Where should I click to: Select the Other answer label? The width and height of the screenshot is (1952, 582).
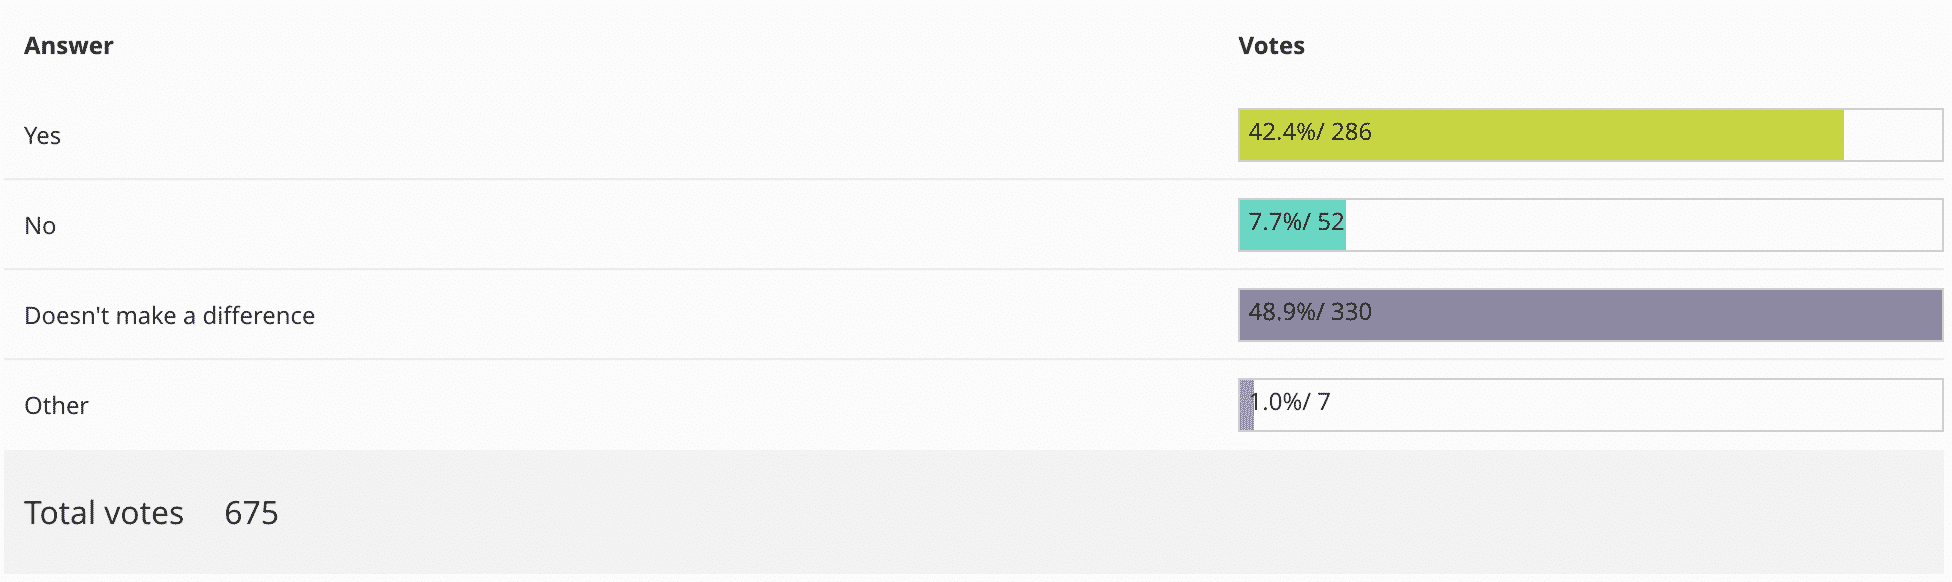56,406
